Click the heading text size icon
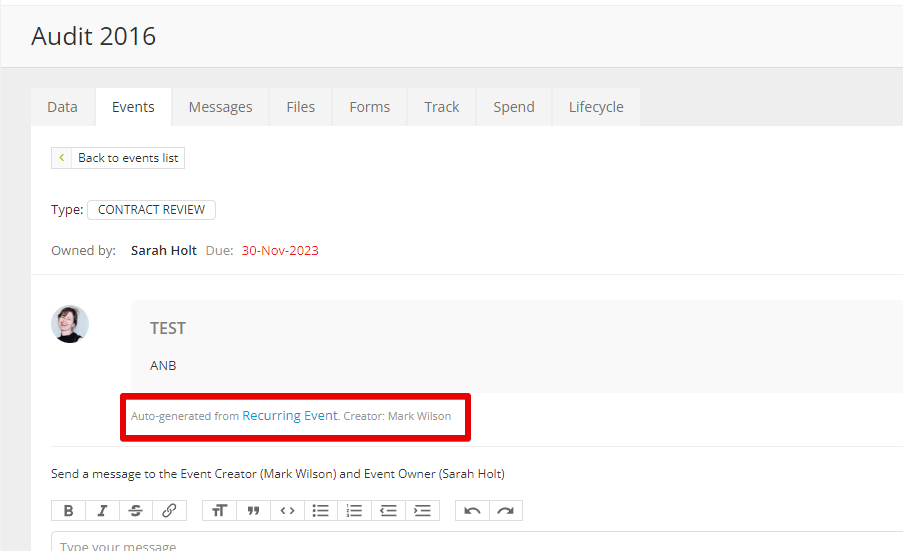903x551 pixels. pyautogui.click(x=219, y=510)
